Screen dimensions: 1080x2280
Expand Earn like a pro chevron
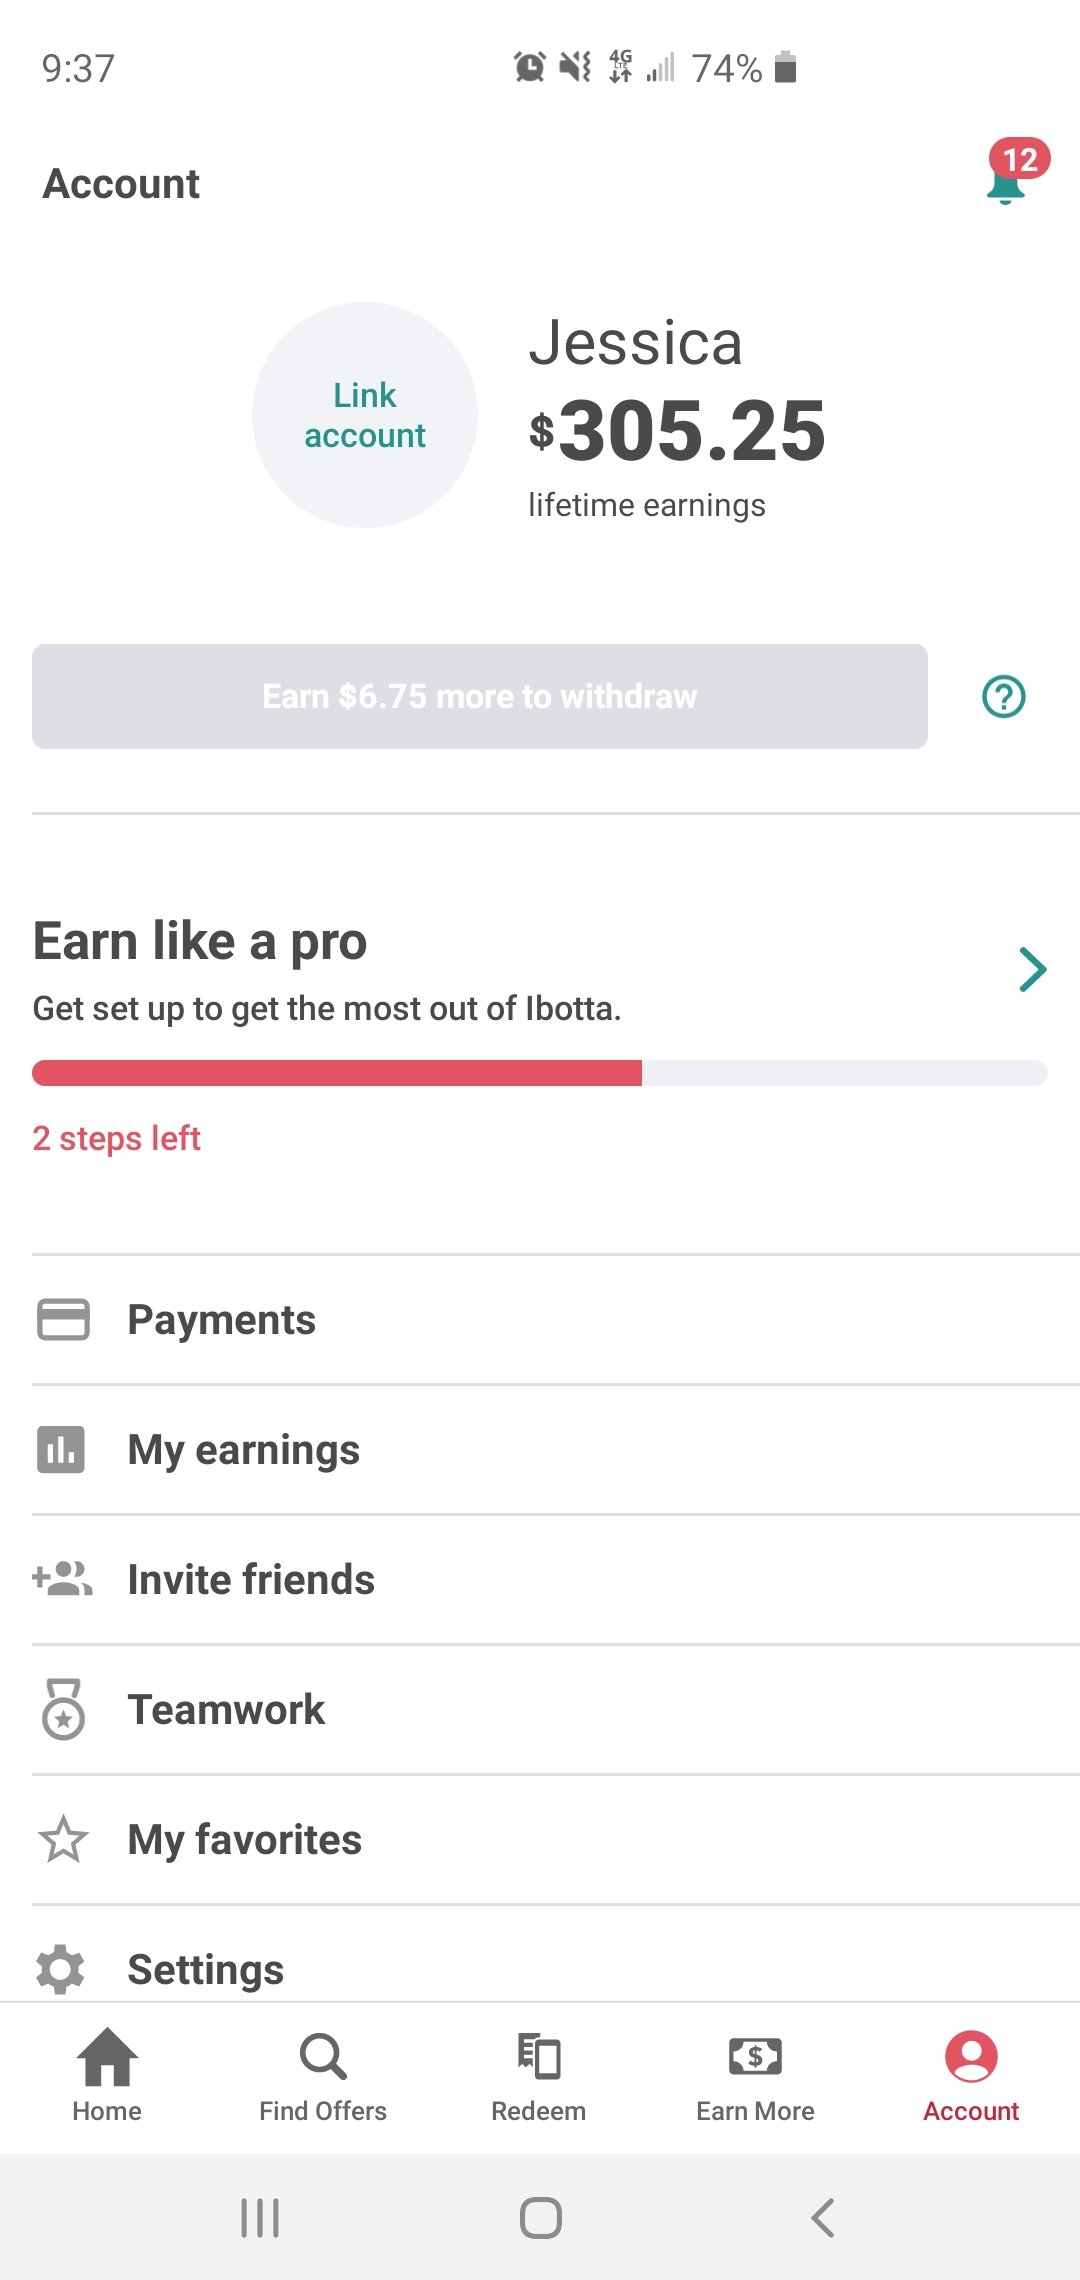(1032, 969)
